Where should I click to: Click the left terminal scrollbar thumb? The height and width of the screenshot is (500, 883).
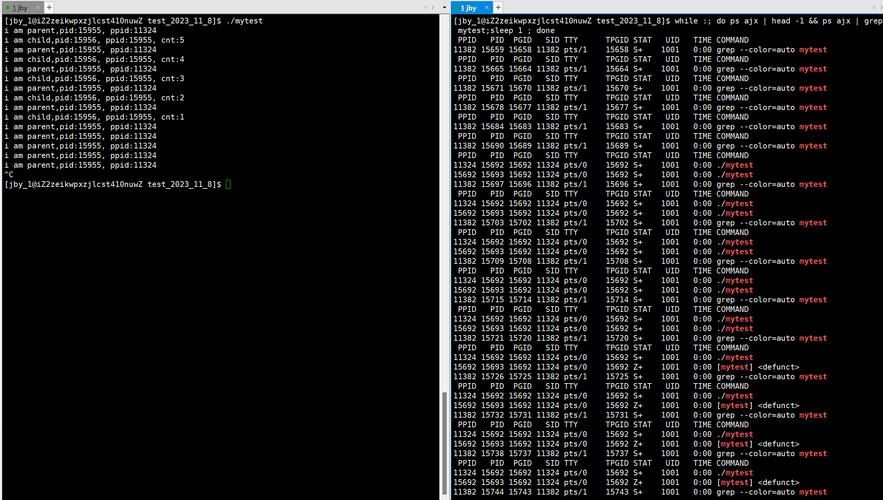(x=445, y=440)
